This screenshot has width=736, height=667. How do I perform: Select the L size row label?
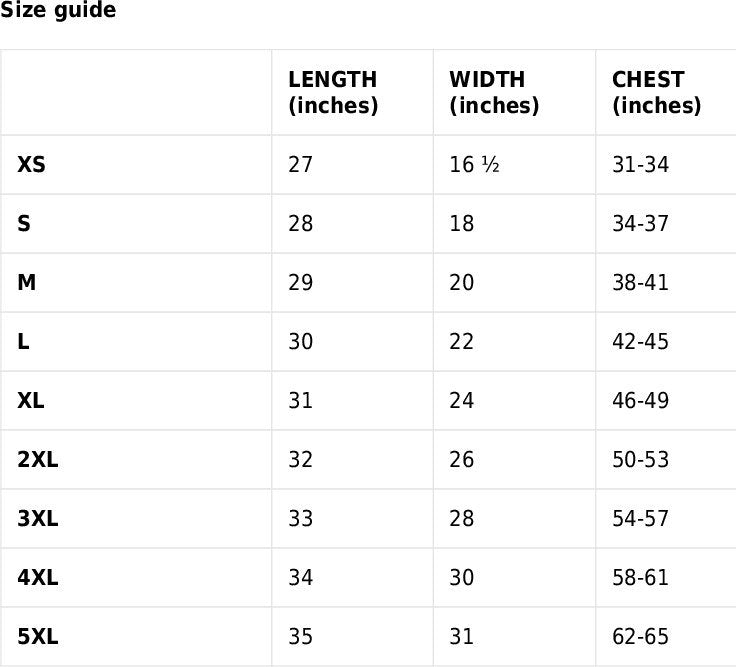[x=24, y=341]
